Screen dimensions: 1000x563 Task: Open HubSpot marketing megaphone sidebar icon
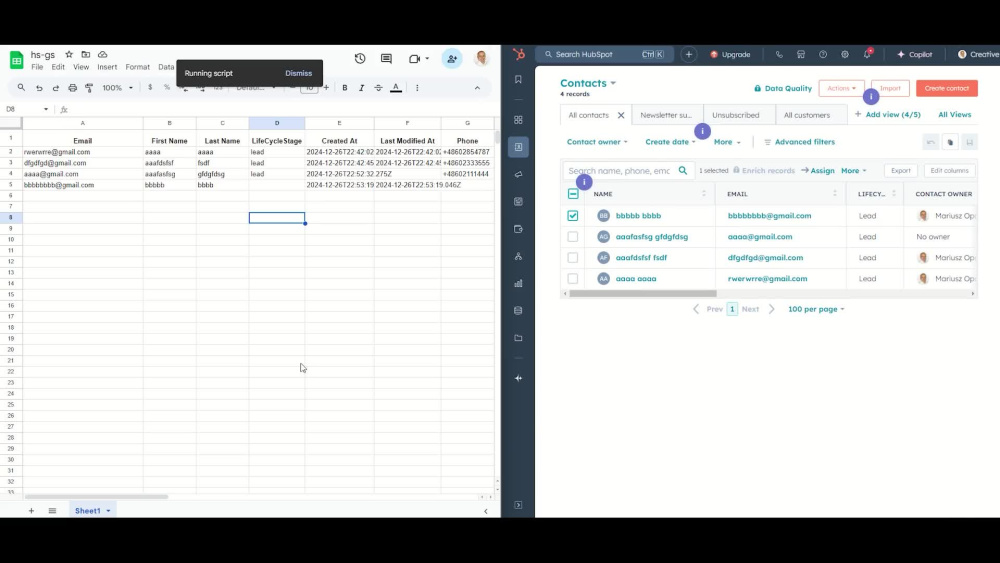click(518, 174)
